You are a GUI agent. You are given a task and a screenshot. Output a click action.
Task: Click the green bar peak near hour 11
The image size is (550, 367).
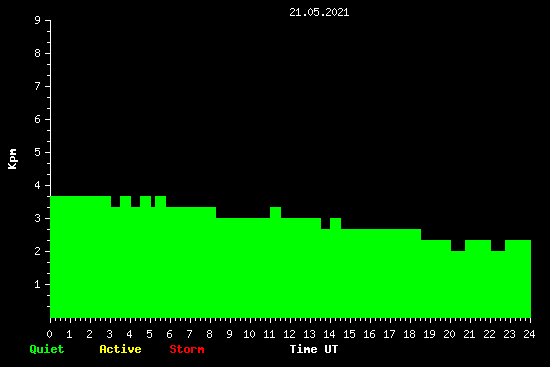click(275, 212)
